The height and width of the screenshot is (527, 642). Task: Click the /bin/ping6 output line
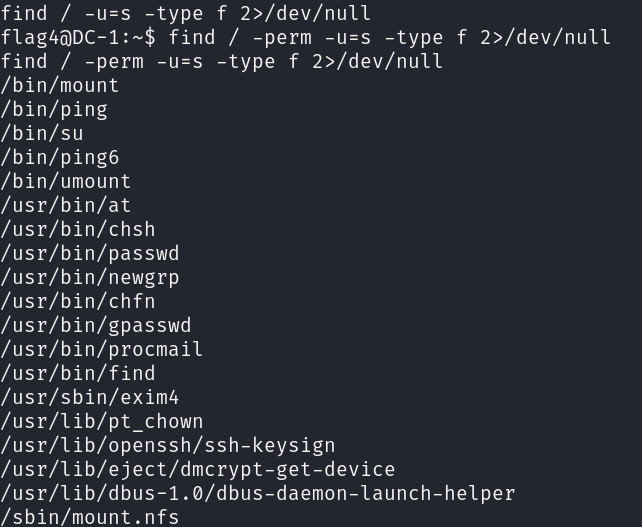click(60, 158)
